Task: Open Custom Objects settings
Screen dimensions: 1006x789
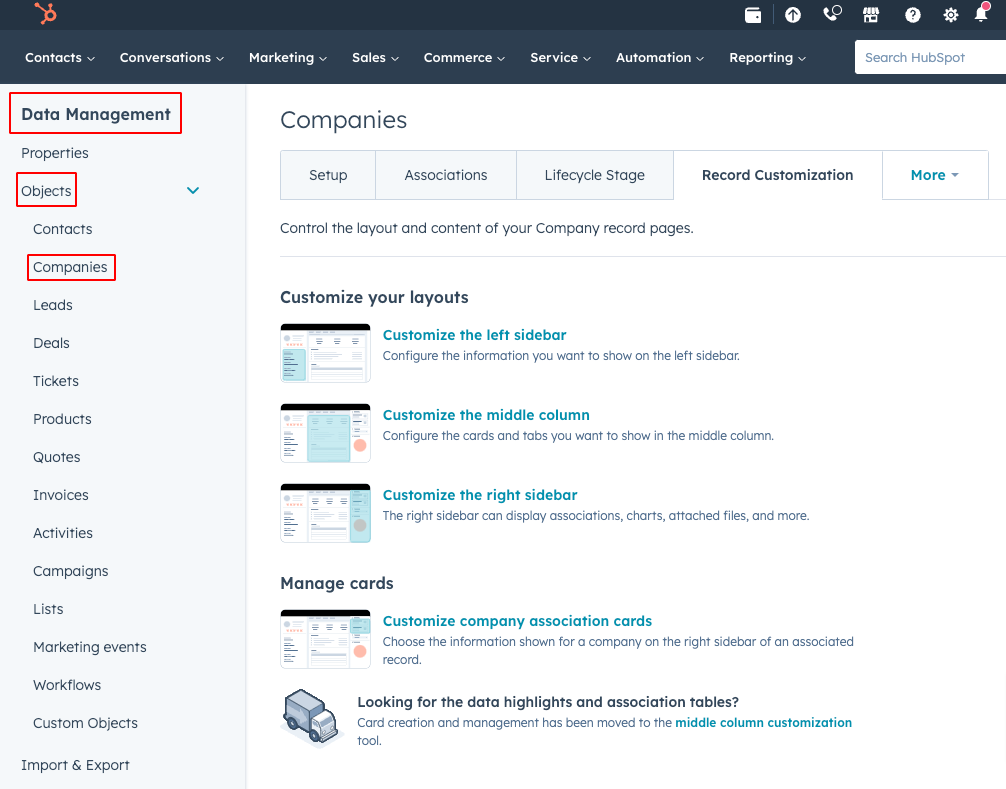Action: coord(85,723)
